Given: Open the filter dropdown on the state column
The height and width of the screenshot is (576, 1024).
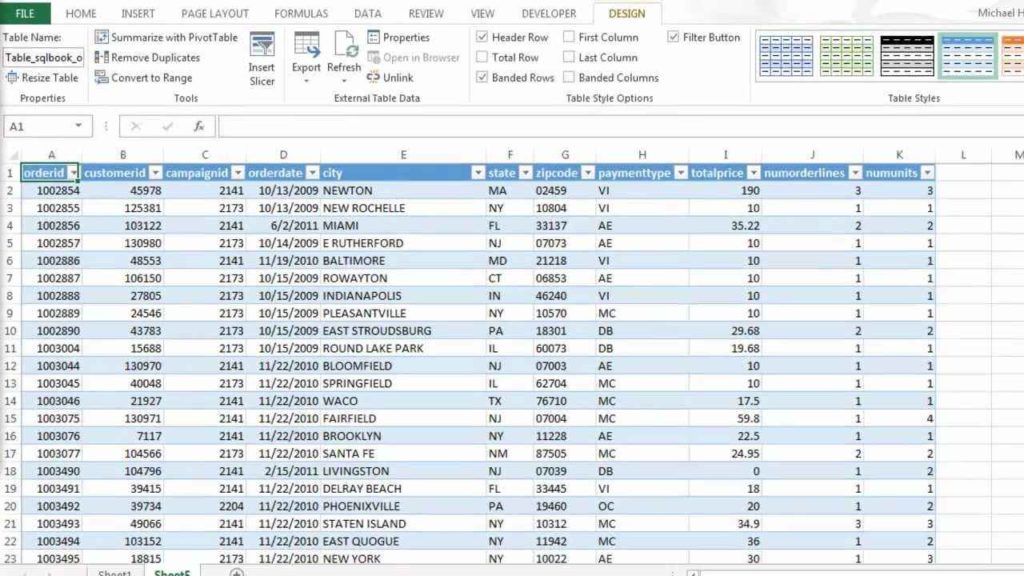Looking at the screenshot, I should tap(528, 171).
